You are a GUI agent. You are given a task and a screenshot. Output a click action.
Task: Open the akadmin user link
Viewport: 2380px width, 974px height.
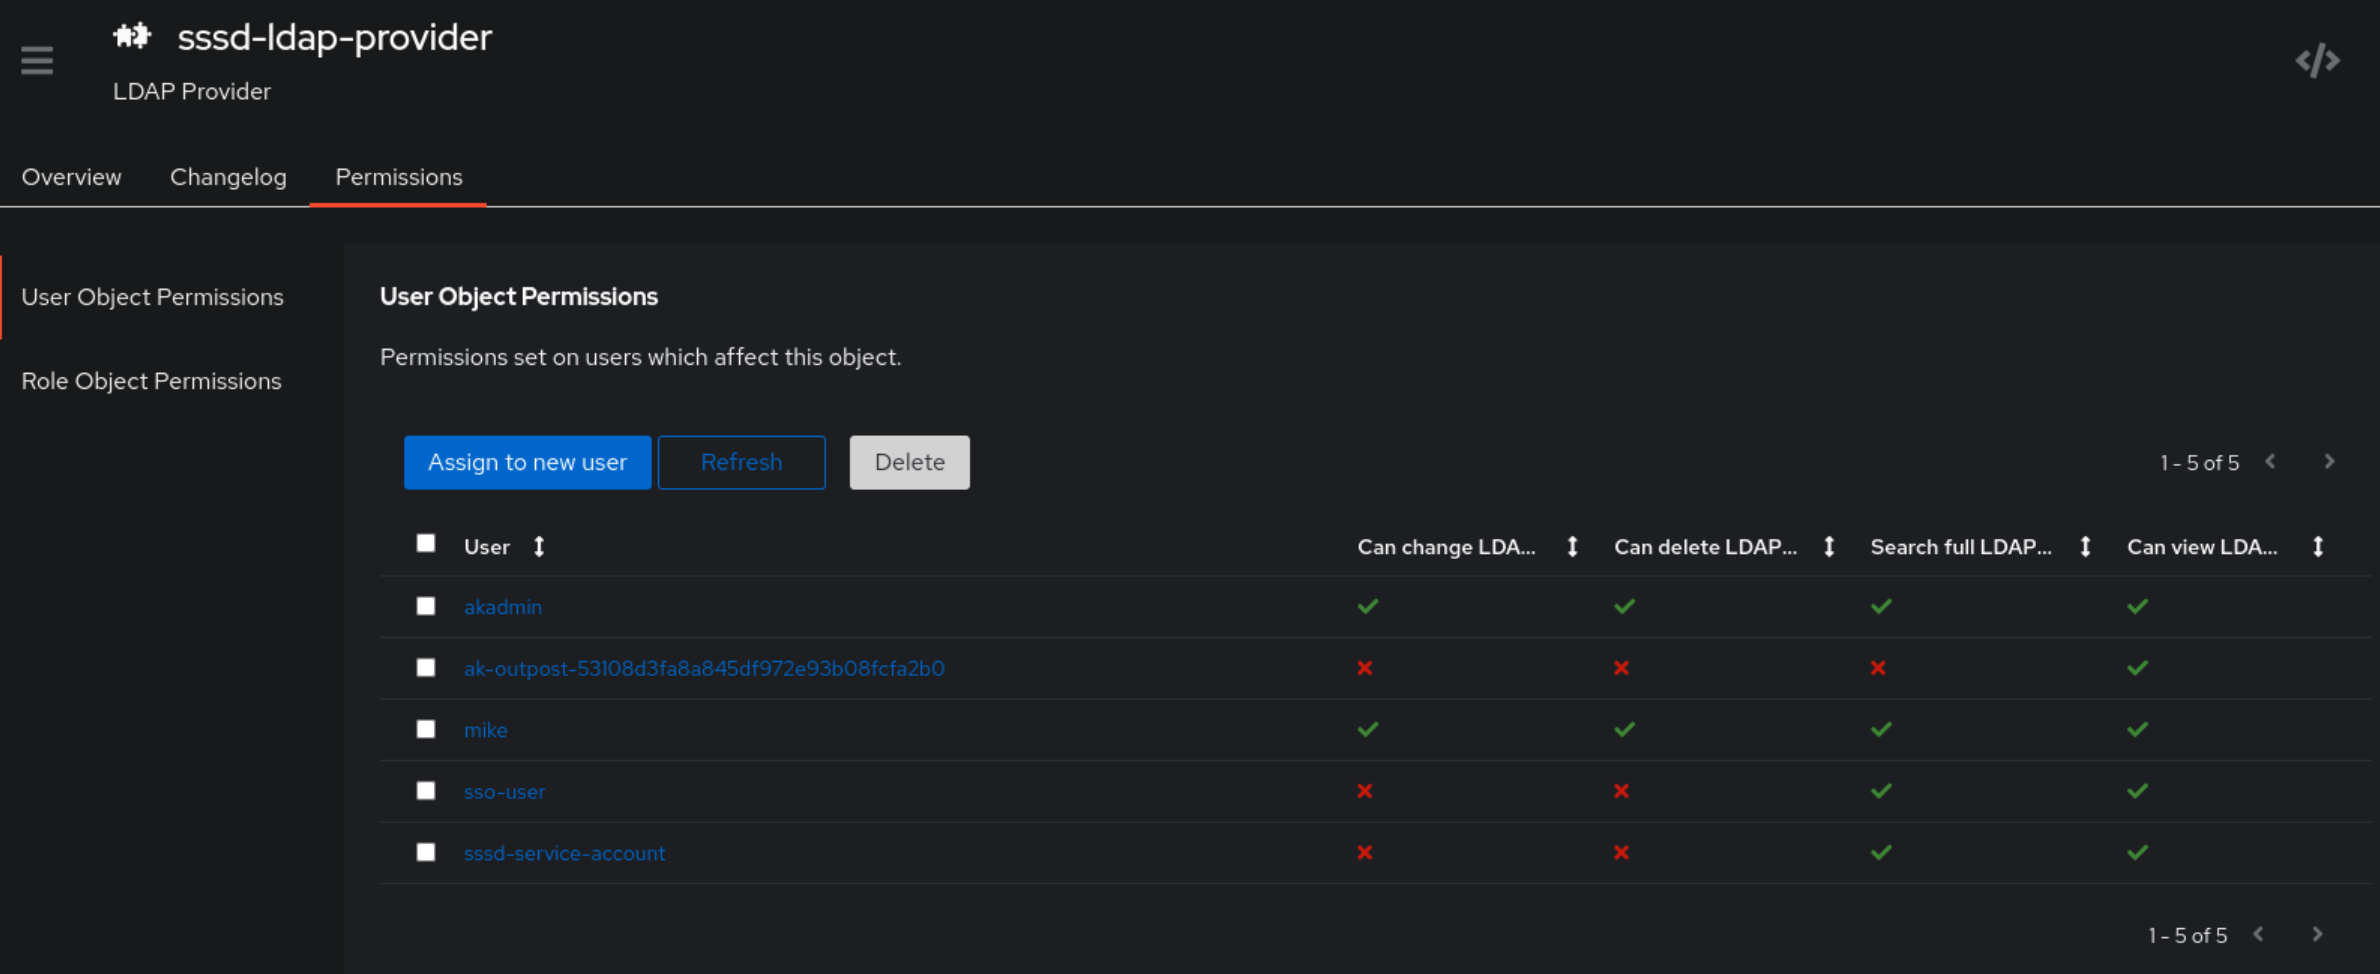coord(503,607)
